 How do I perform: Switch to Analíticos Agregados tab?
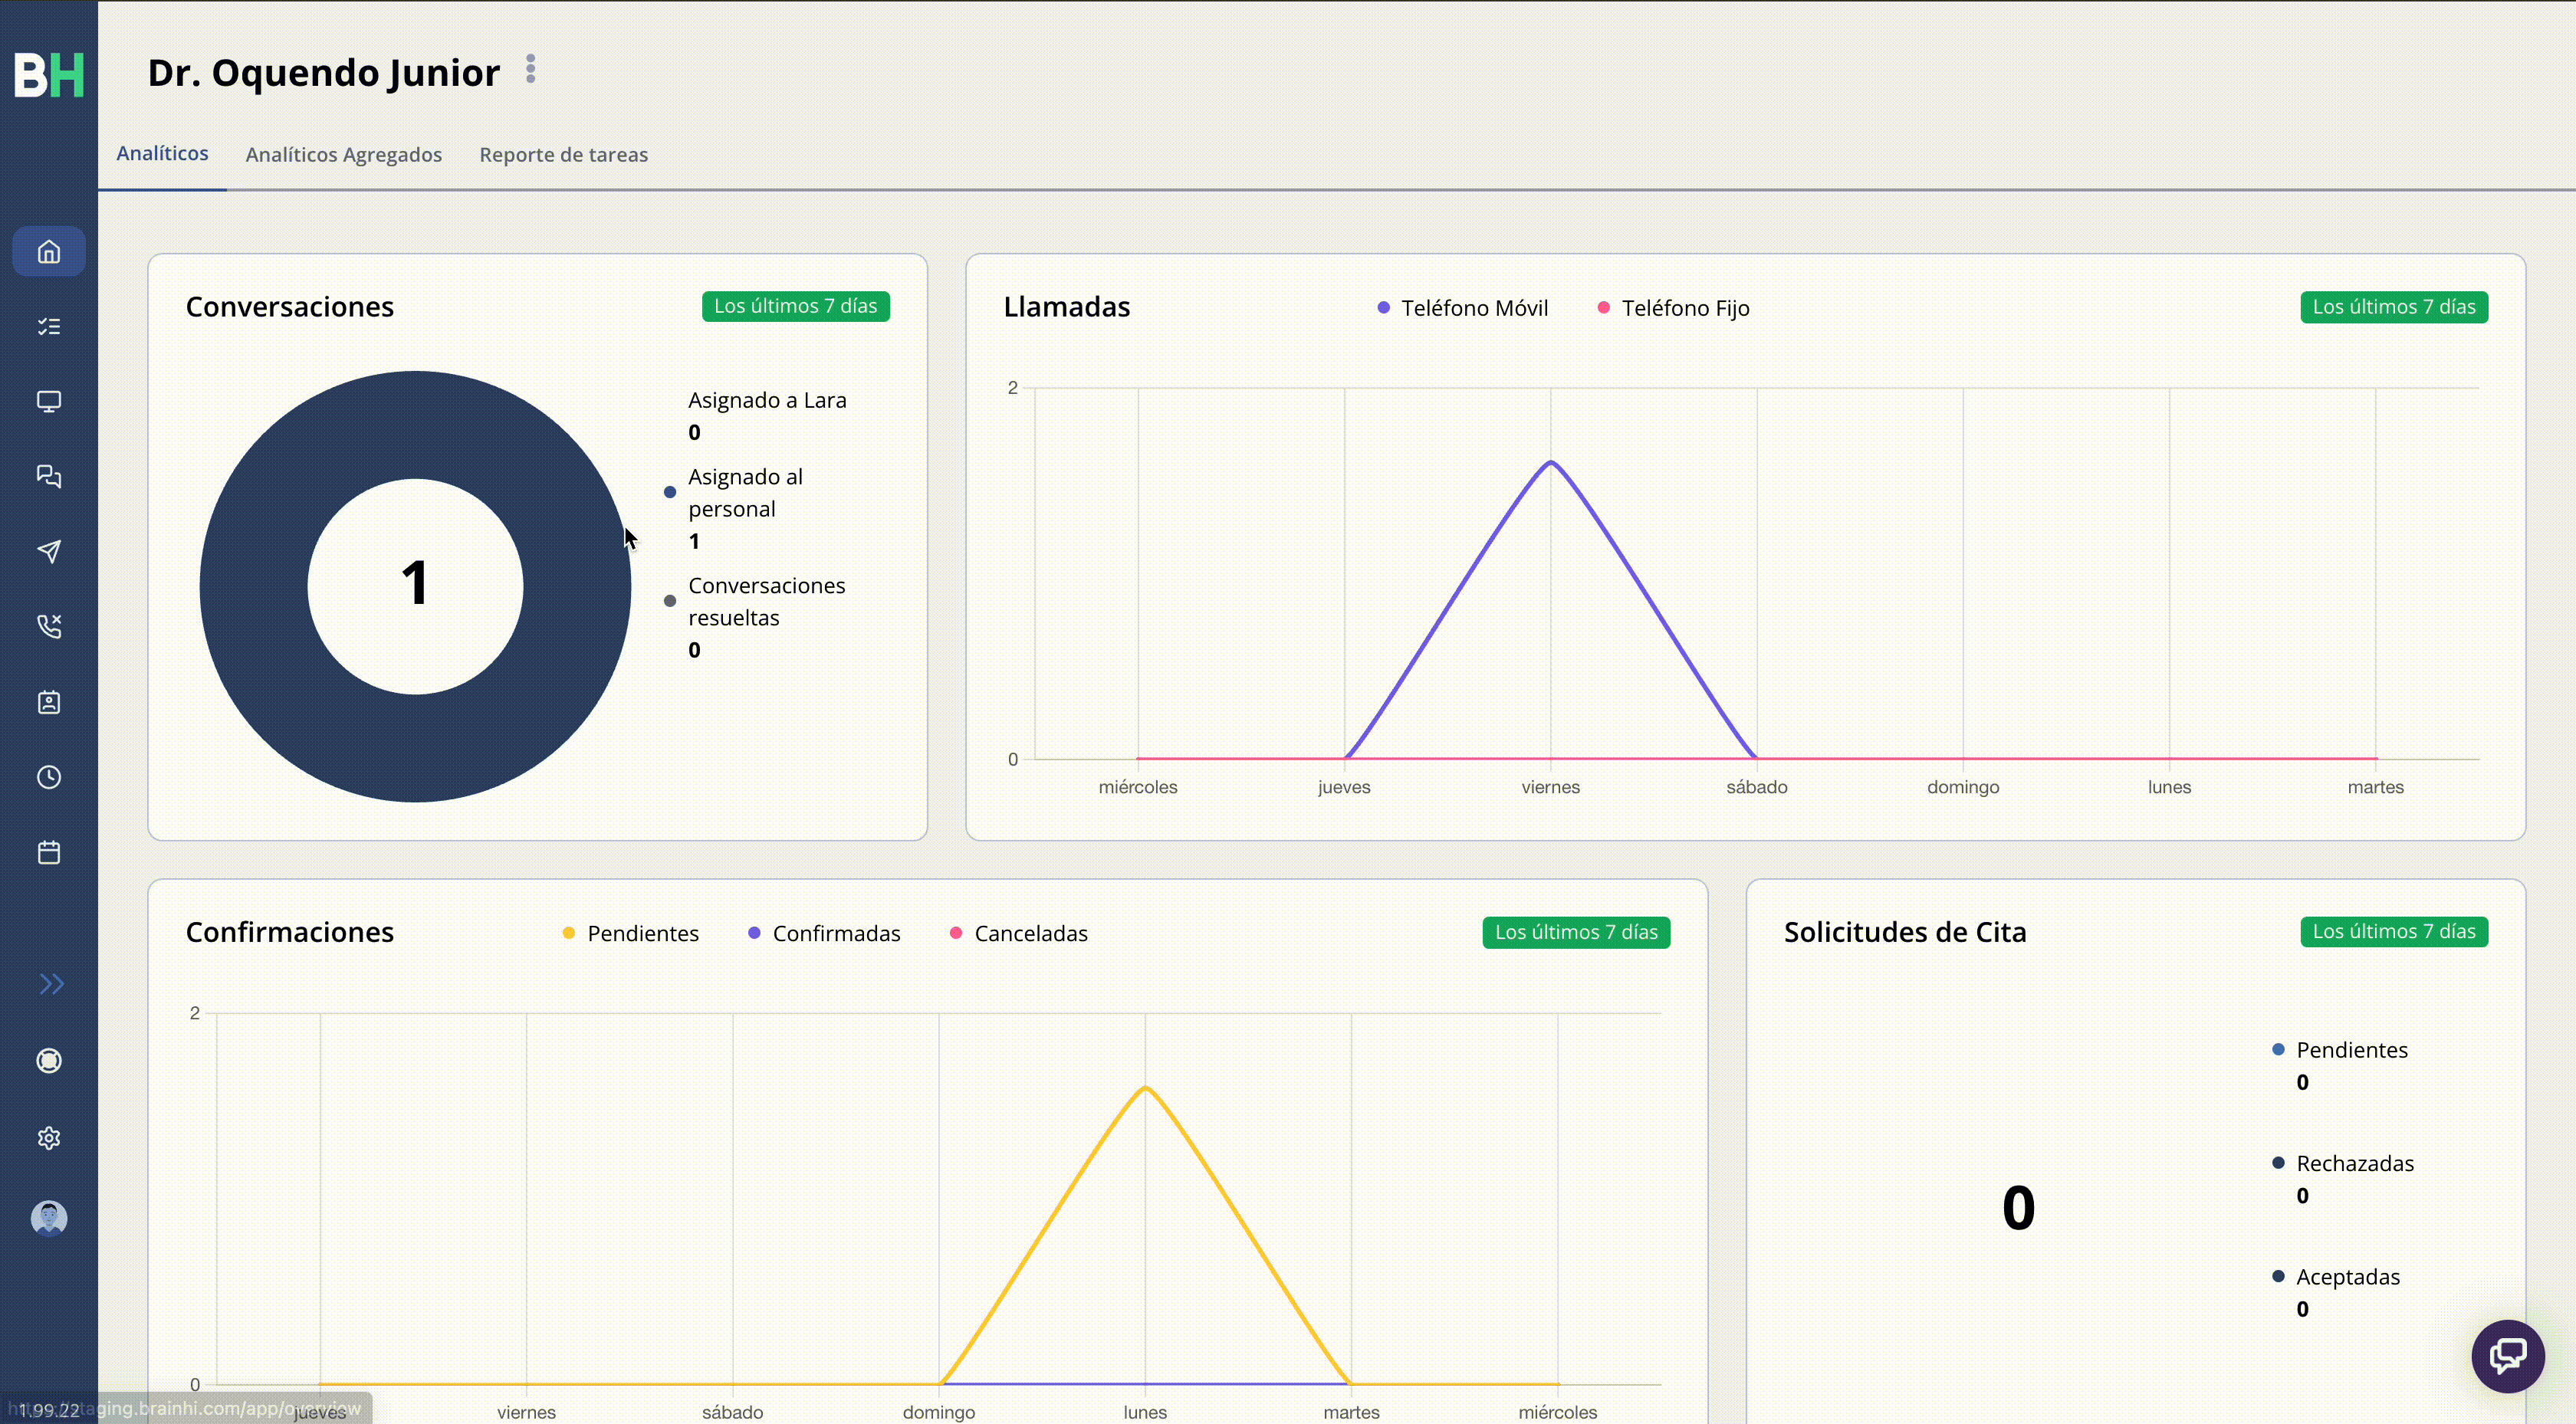tap(343, 154)
